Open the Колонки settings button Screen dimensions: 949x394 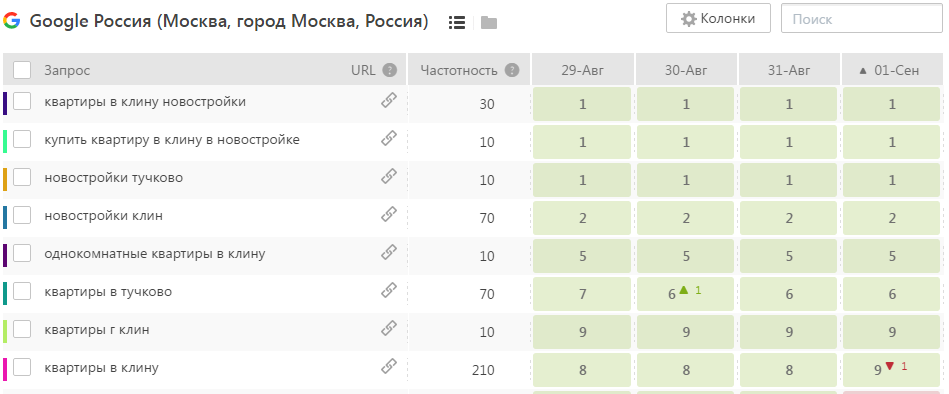pos(718,19)
